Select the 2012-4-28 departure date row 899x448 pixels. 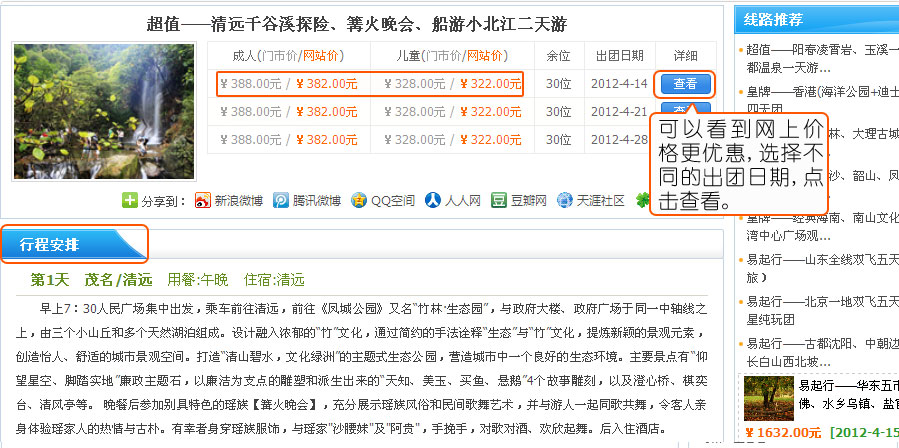coord(618,140)
